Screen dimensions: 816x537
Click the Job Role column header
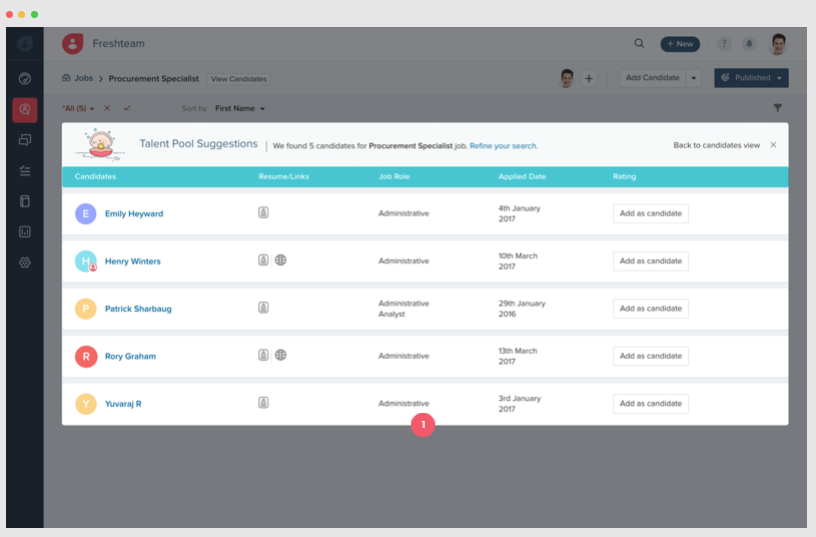coord(394,176)
